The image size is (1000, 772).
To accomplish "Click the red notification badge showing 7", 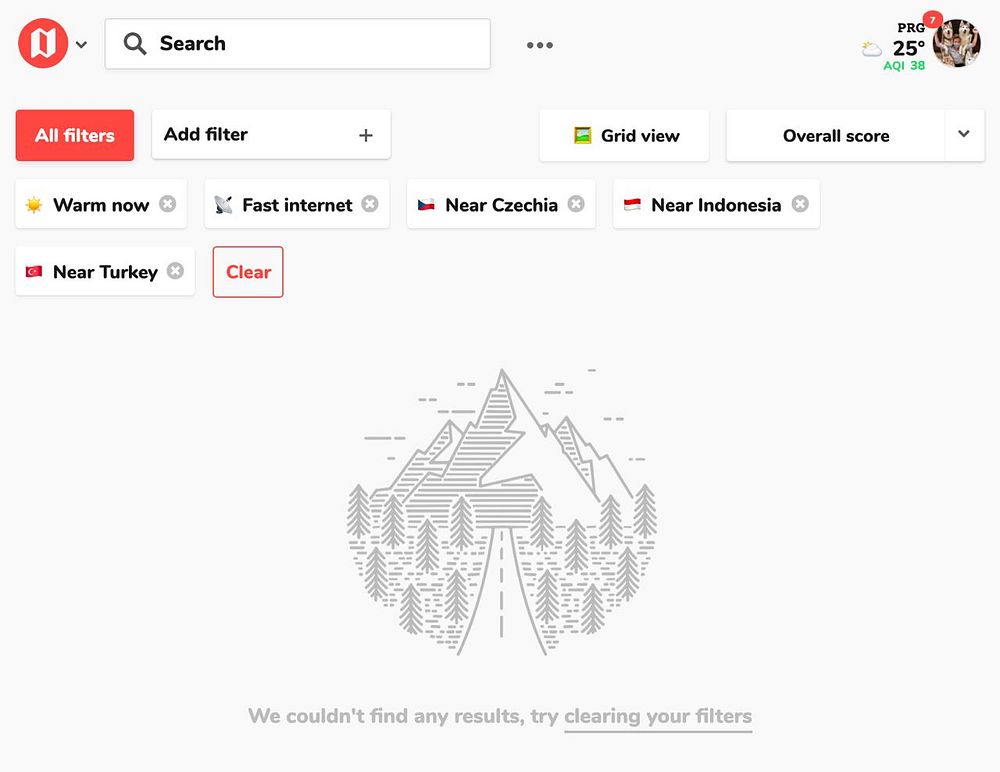I will point(932,20).
